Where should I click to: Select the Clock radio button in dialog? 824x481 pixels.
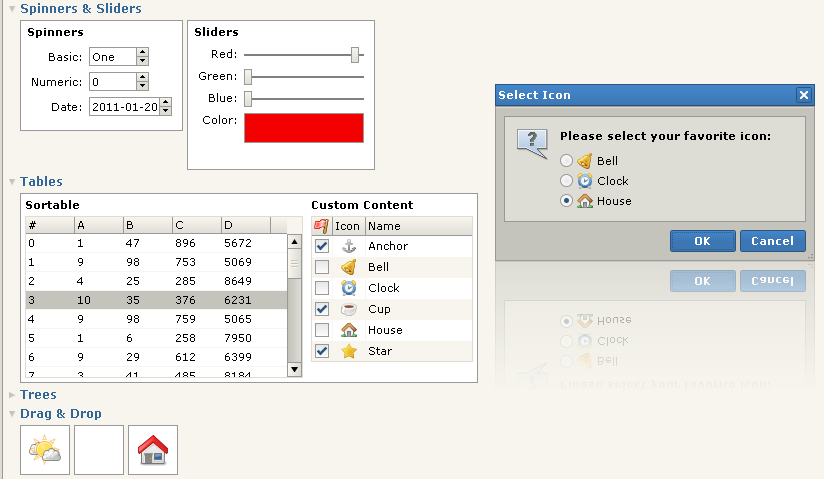566,181
